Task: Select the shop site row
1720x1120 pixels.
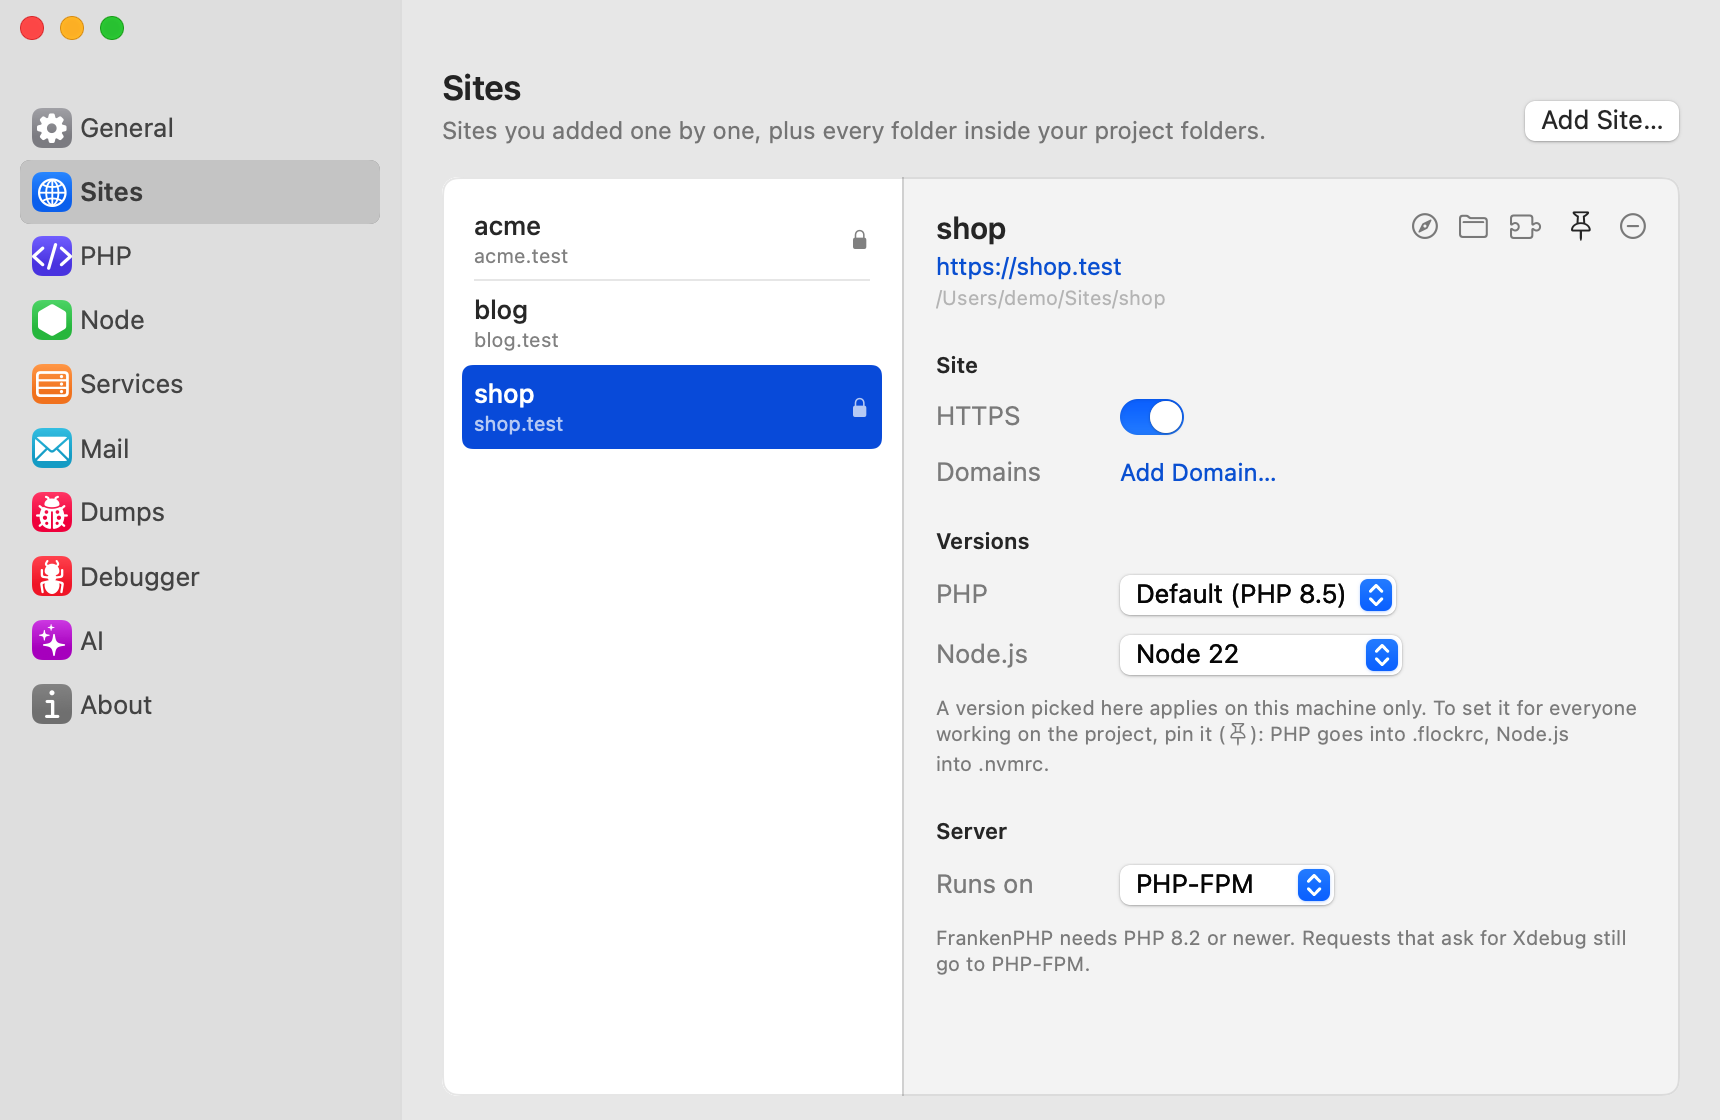Action: 672,407
